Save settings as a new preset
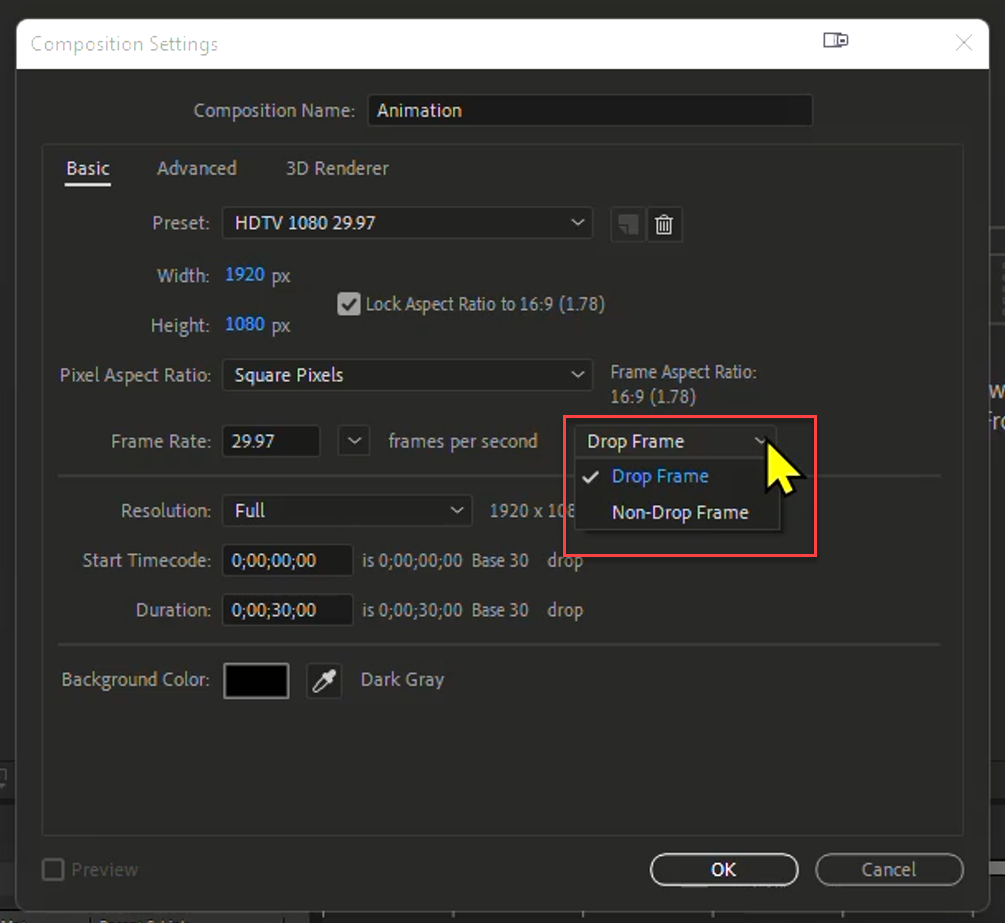This screenshot has height=923, width=1005. click(x=627, y=224)
